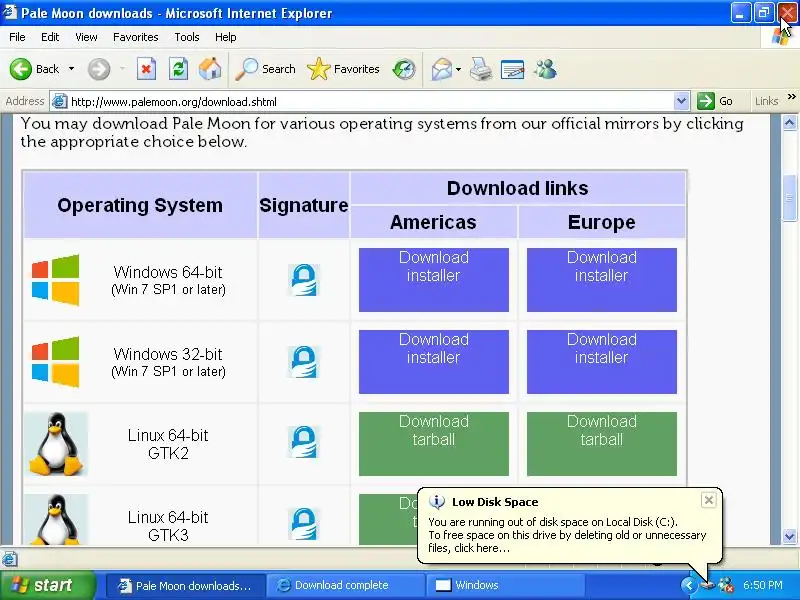Screen dimensions: 800x600
Task: Download Windows 32-bit installer from Americas
Action: [x=434, y=362]
